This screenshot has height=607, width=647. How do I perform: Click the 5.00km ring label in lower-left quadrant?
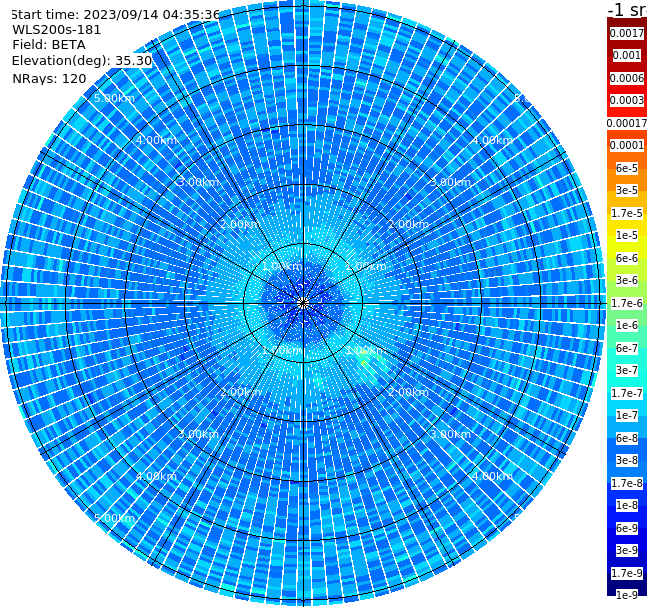click(114, 518)
